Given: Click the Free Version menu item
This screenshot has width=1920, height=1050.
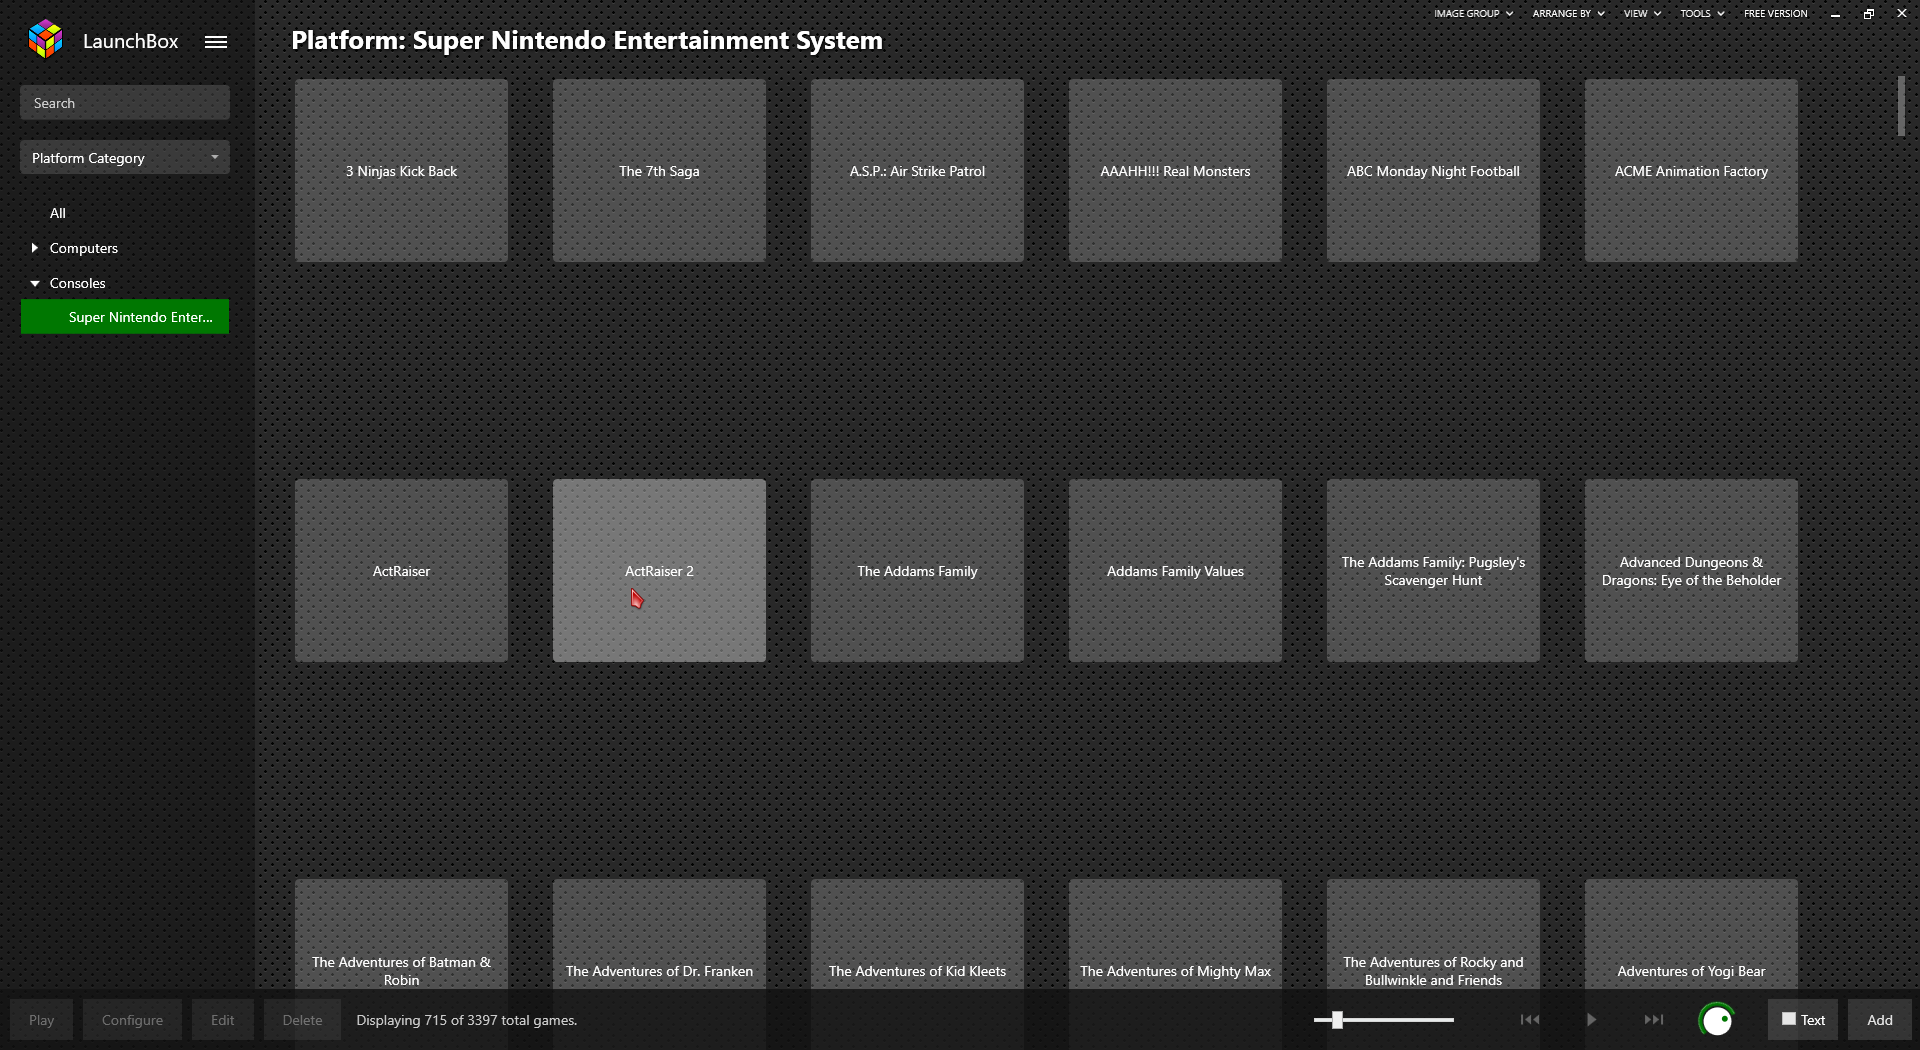Looking at the screenshot, I should (x=1775, y=14).
